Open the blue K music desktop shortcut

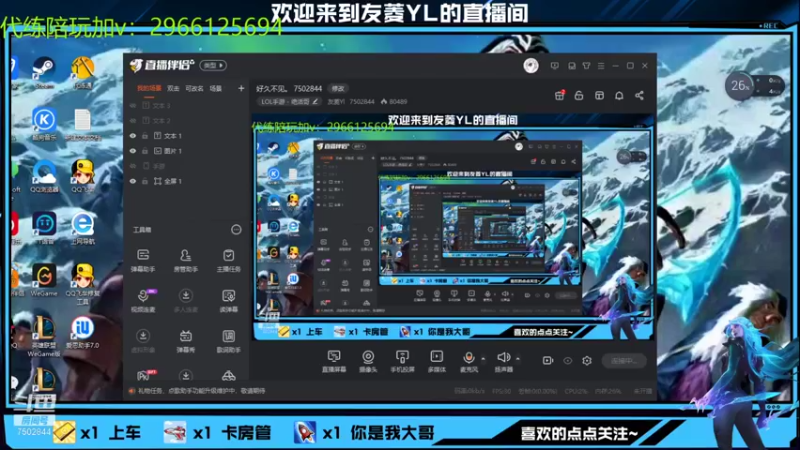[x=44, y=124]
